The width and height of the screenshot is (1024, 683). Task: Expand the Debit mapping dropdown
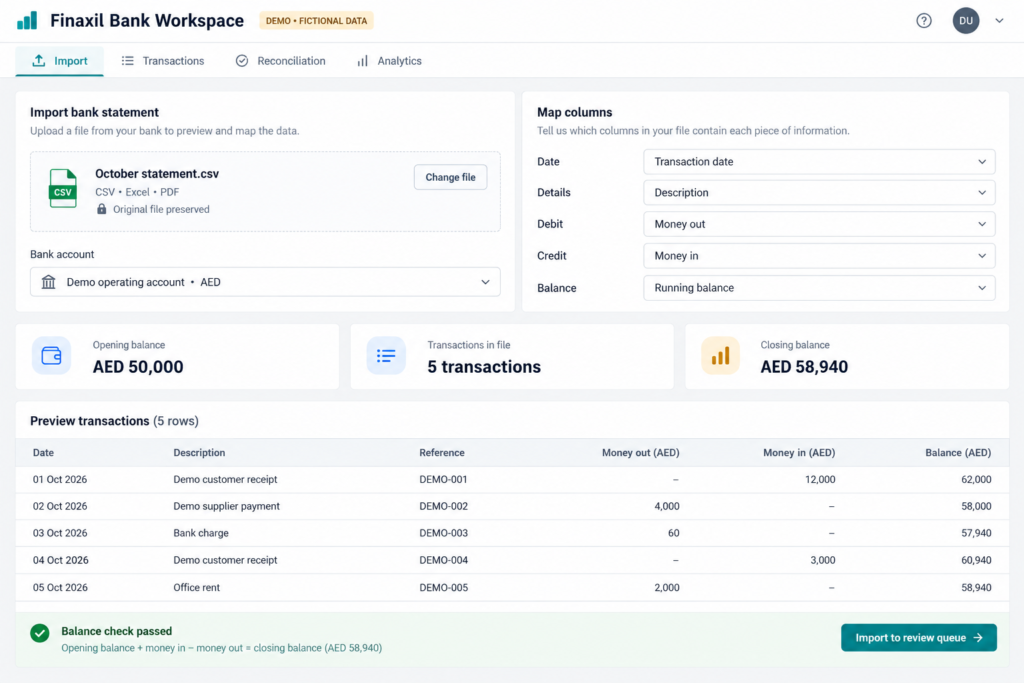pyautogui.click(x=819, y=224)
